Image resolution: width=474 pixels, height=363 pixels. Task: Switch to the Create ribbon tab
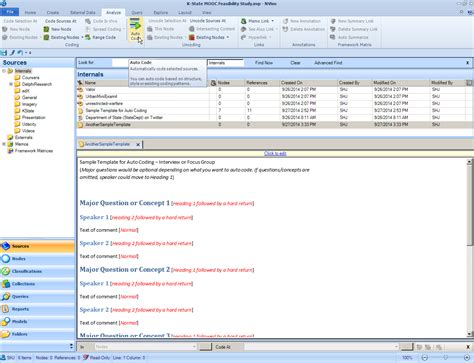tap(53, 13)
